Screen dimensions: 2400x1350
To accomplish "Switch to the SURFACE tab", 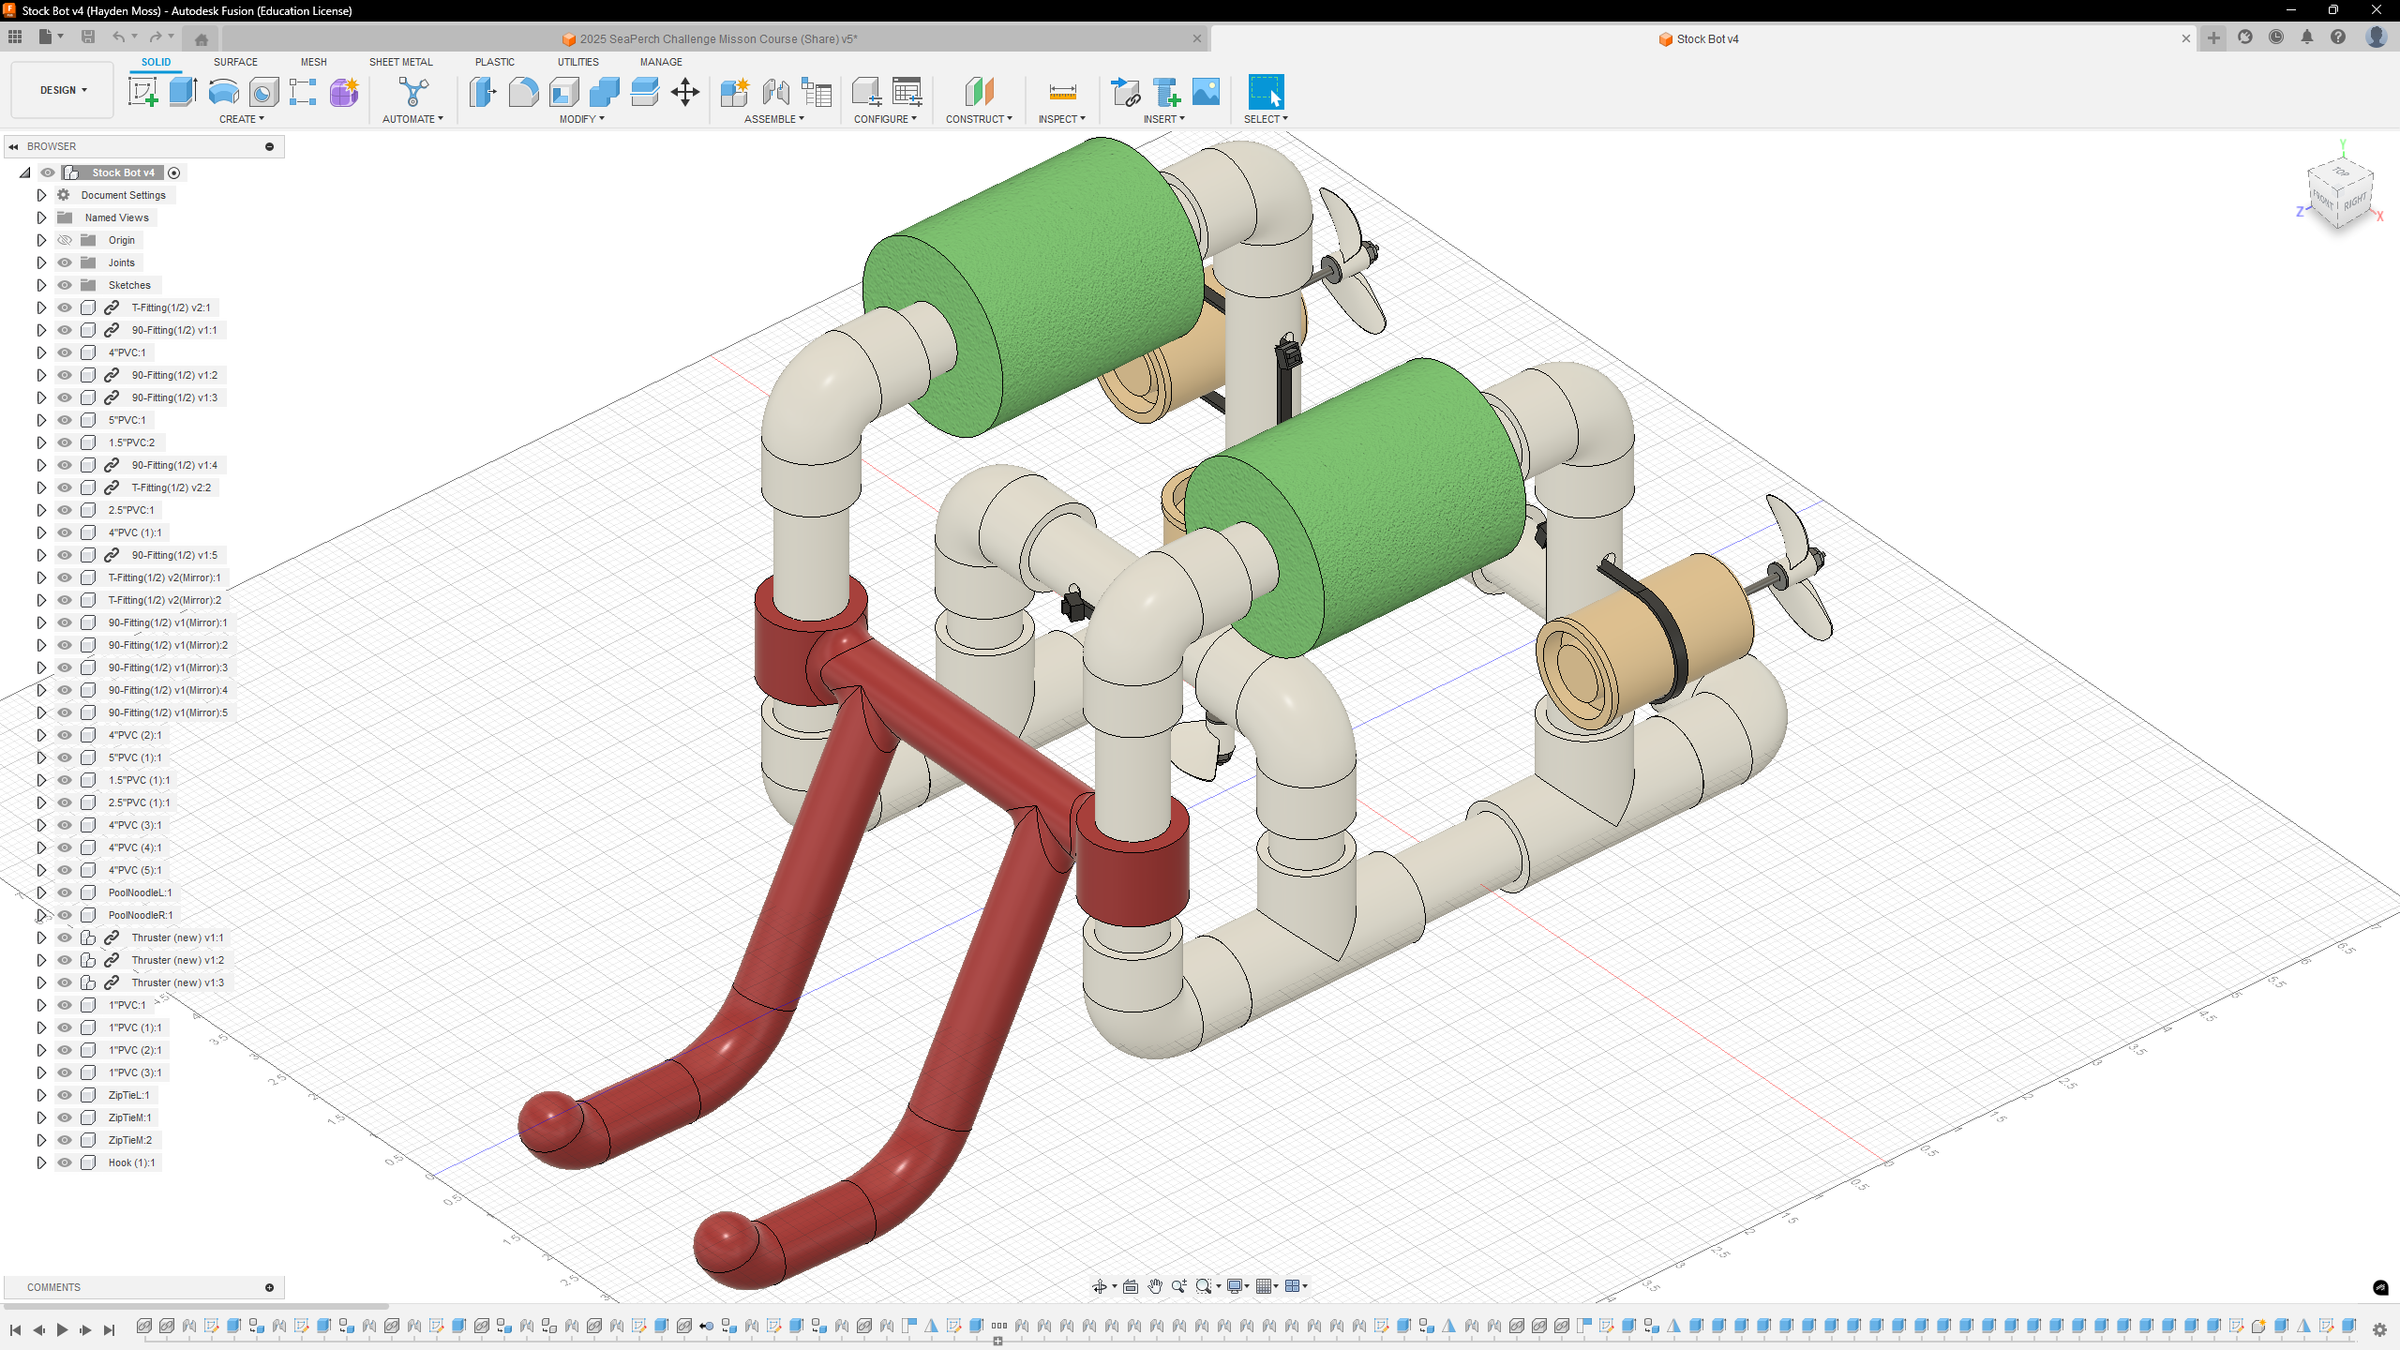I will pyautogui.click(x=235, y=62).
